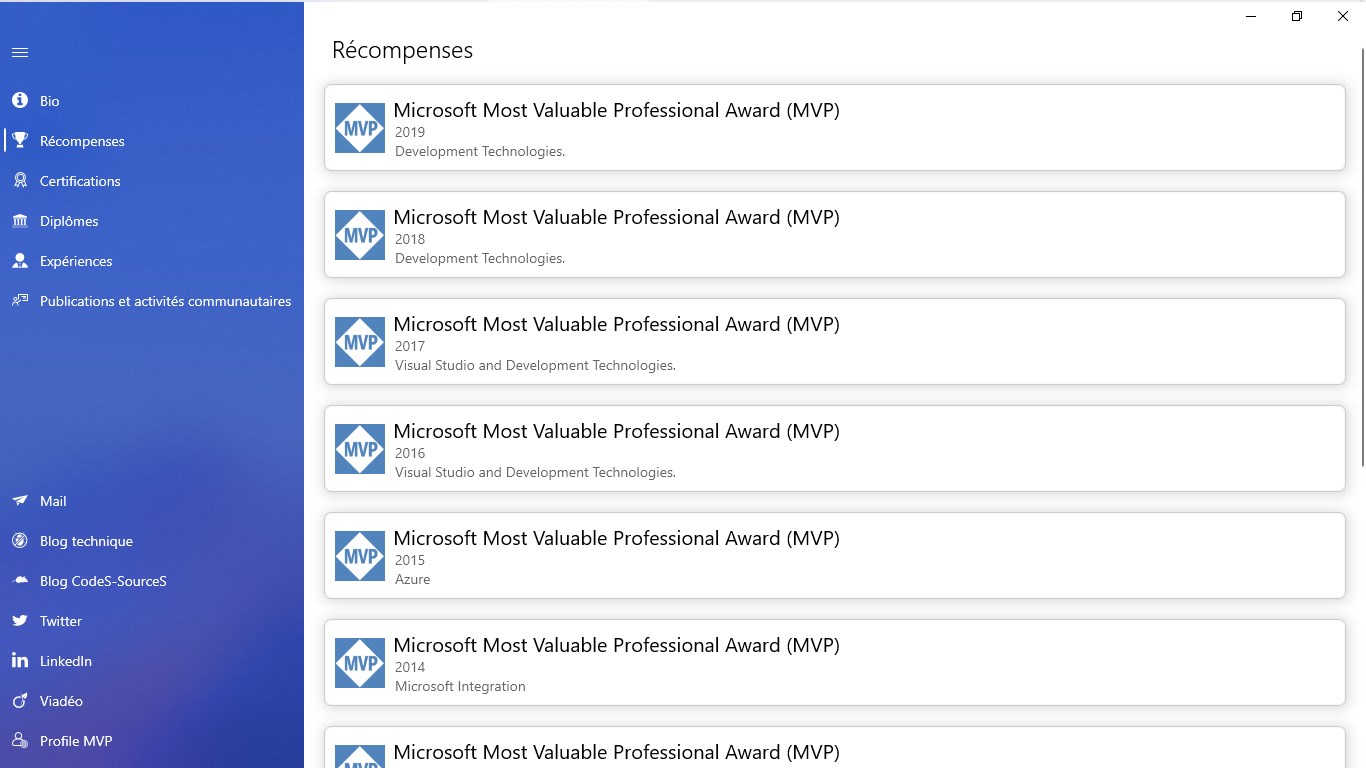Open Profile MVP link

76,741
